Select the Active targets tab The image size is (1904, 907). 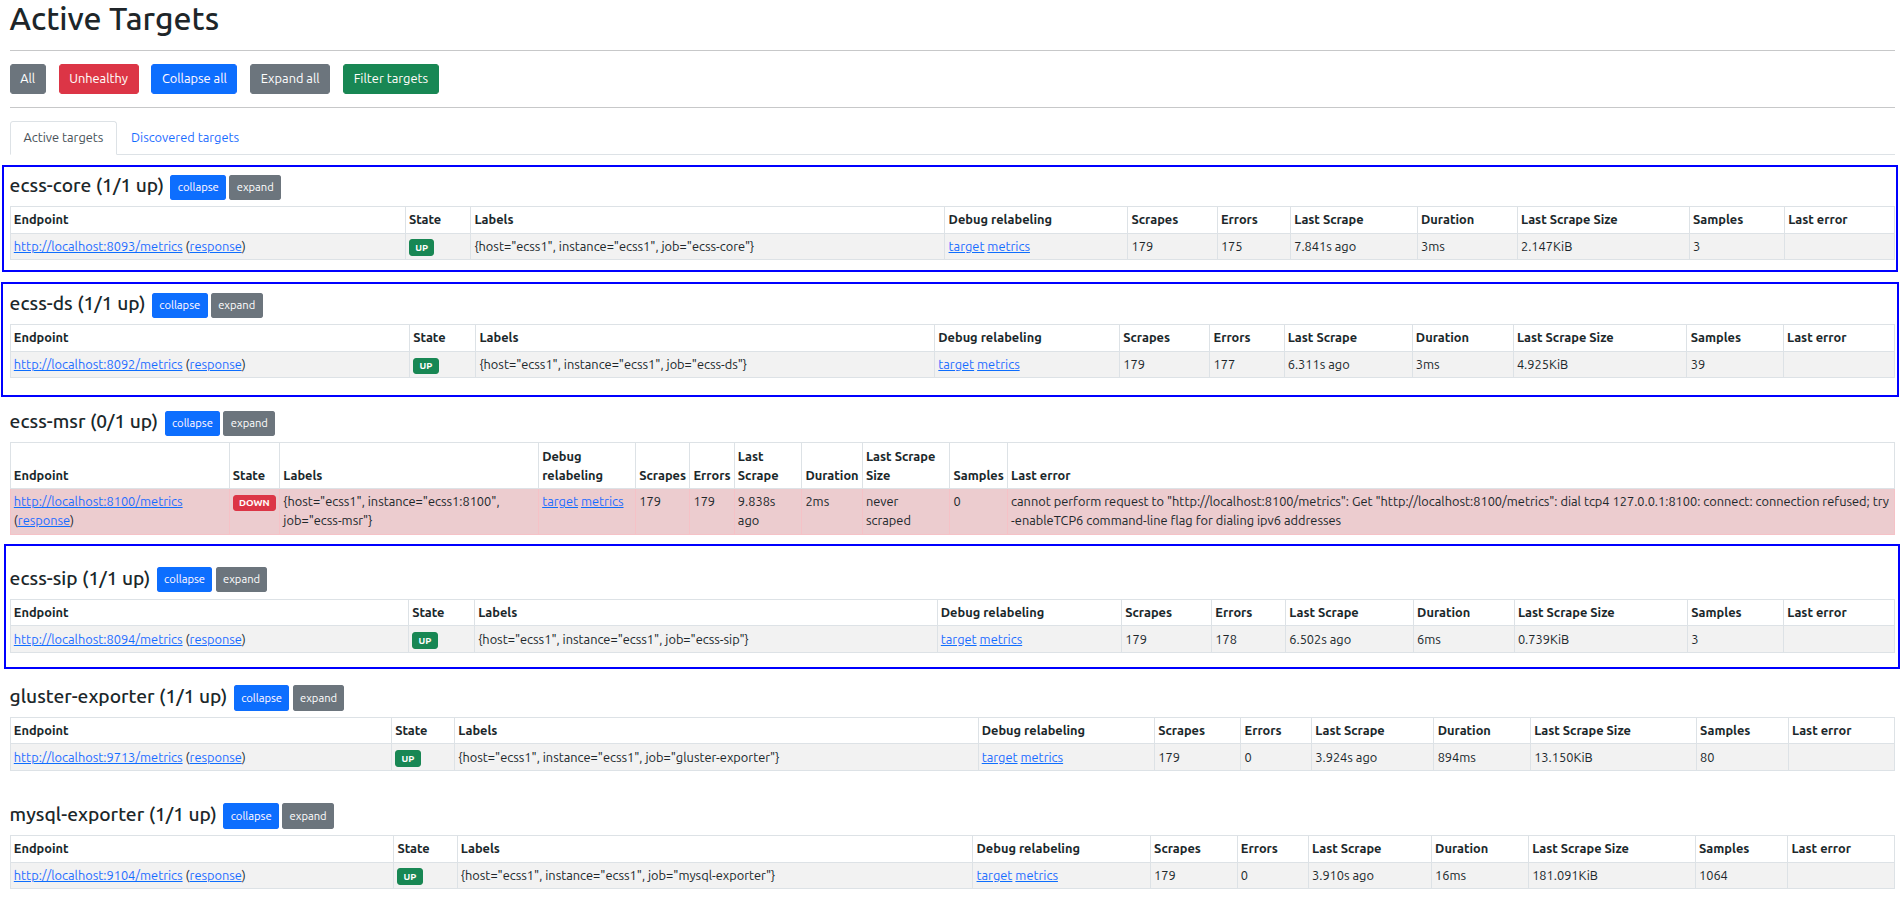[x=63, y=138]
